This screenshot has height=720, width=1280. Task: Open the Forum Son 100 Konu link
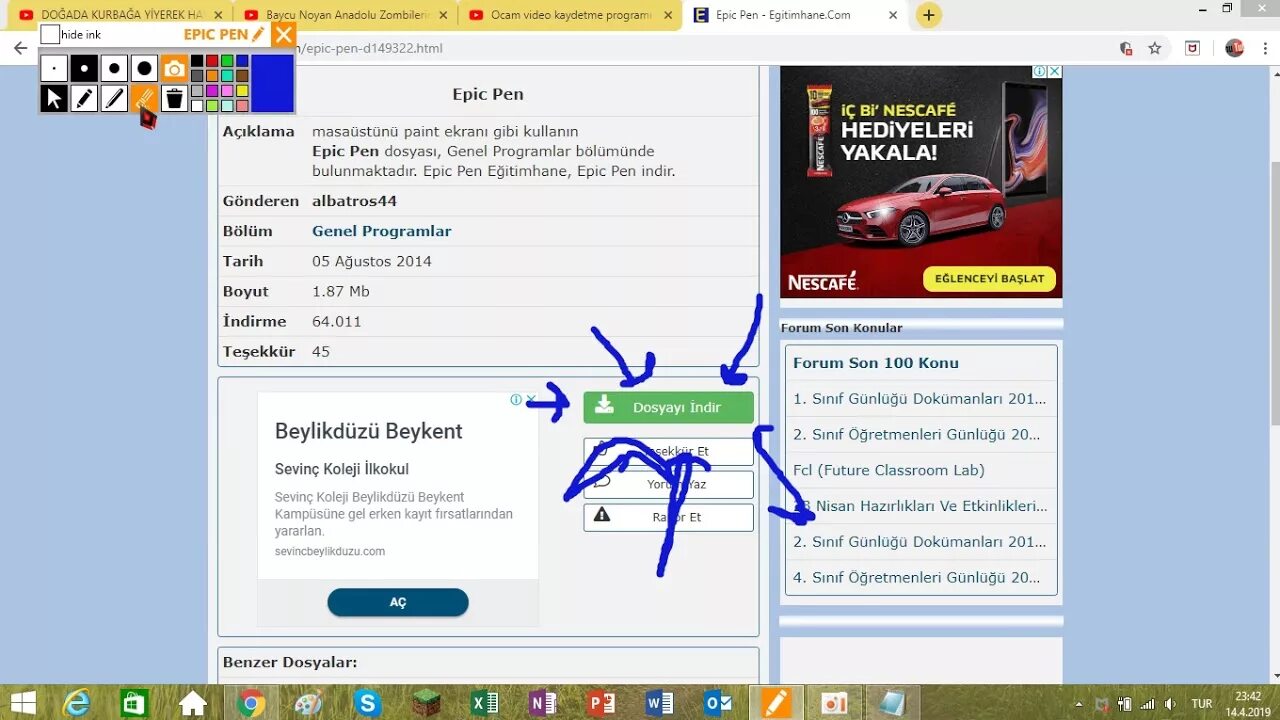pos(876,363)
